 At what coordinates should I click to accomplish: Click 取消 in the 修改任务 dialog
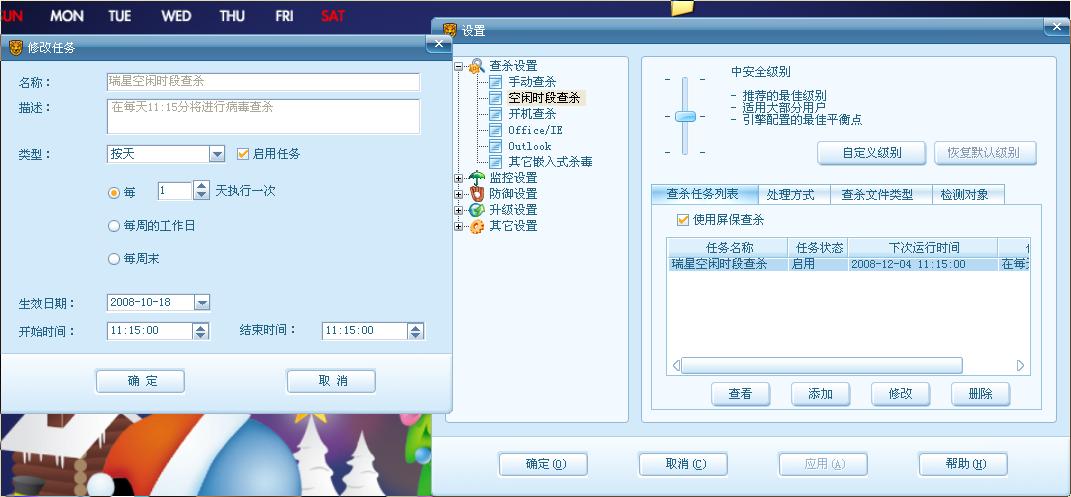(331, 382)
